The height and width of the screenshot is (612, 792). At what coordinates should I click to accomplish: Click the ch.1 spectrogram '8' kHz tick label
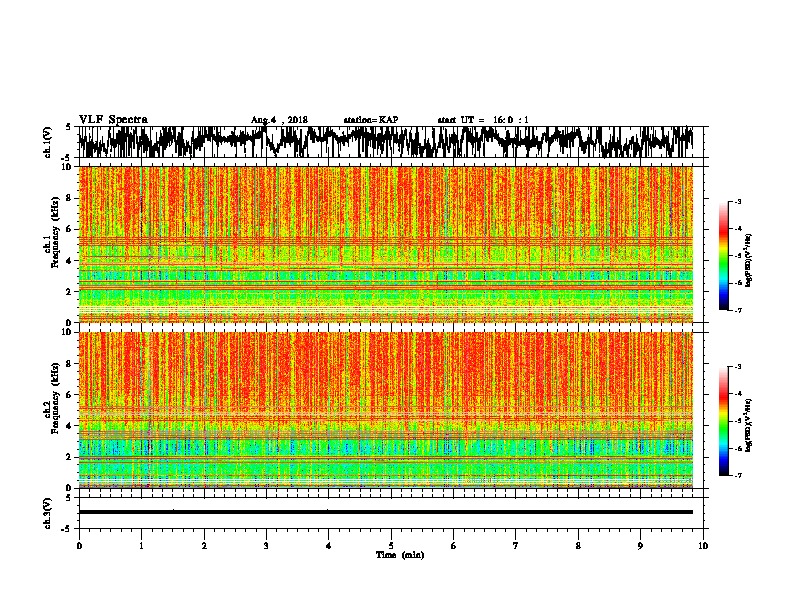coord(70,198)
